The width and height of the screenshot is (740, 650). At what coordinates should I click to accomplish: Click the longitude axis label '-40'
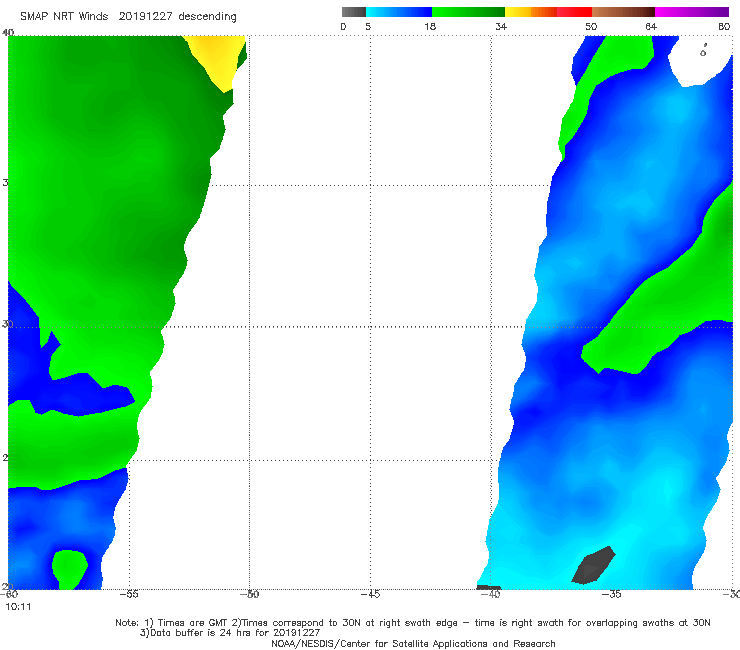coord(491,594)
